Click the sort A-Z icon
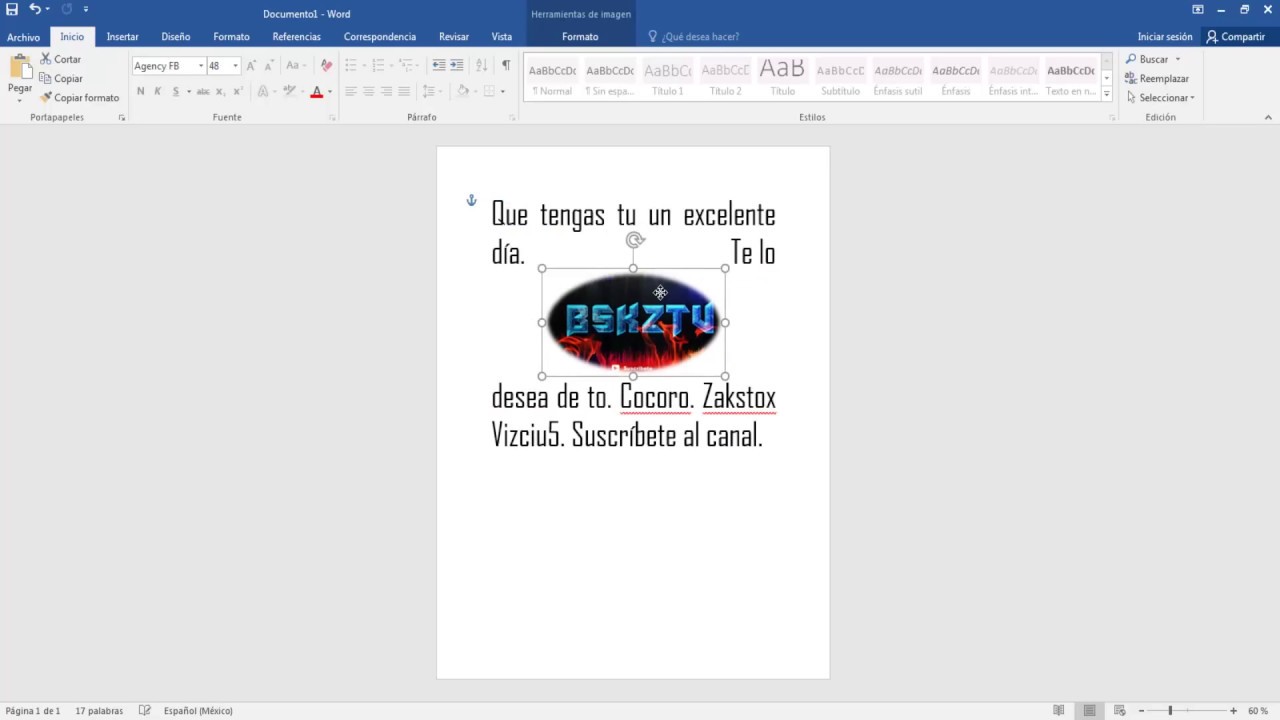This screenshot has height=720, width=1280. coord(481,65)
